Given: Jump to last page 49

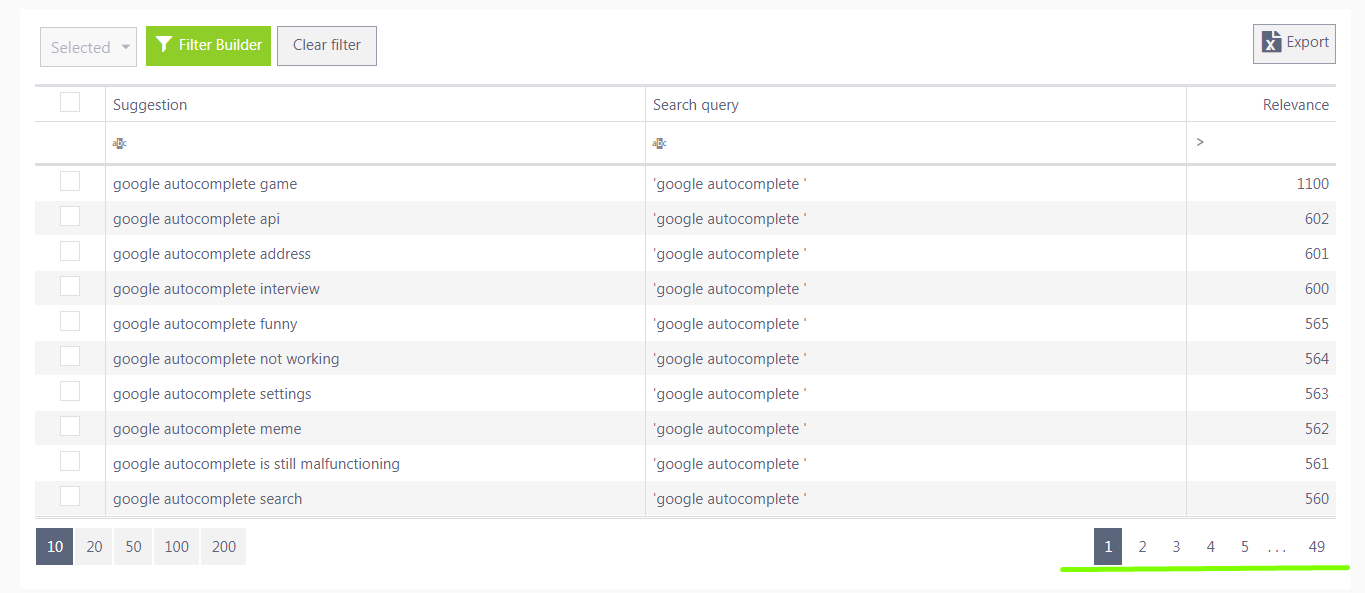Looking at the screenshot, I should click(x=1317, y=546).
